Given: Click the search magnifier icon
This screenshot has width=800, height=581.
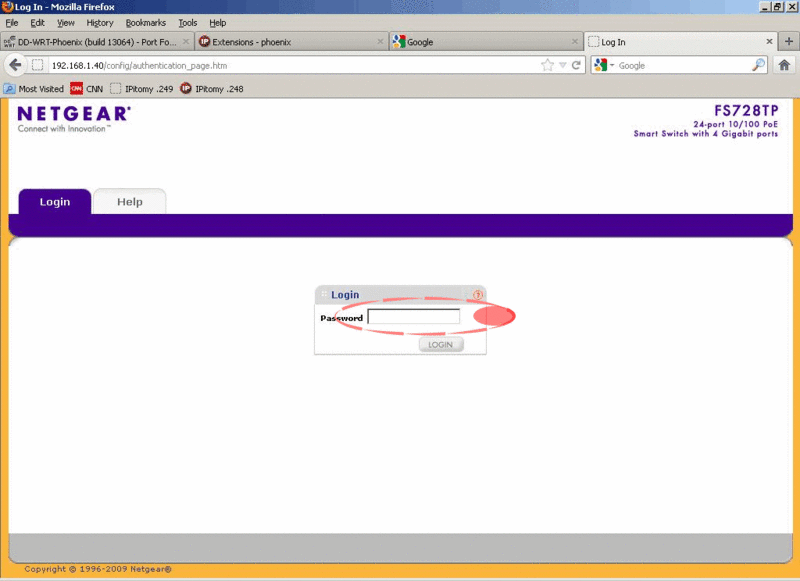Looking at the screenshot, I should (x=759, y=65).
